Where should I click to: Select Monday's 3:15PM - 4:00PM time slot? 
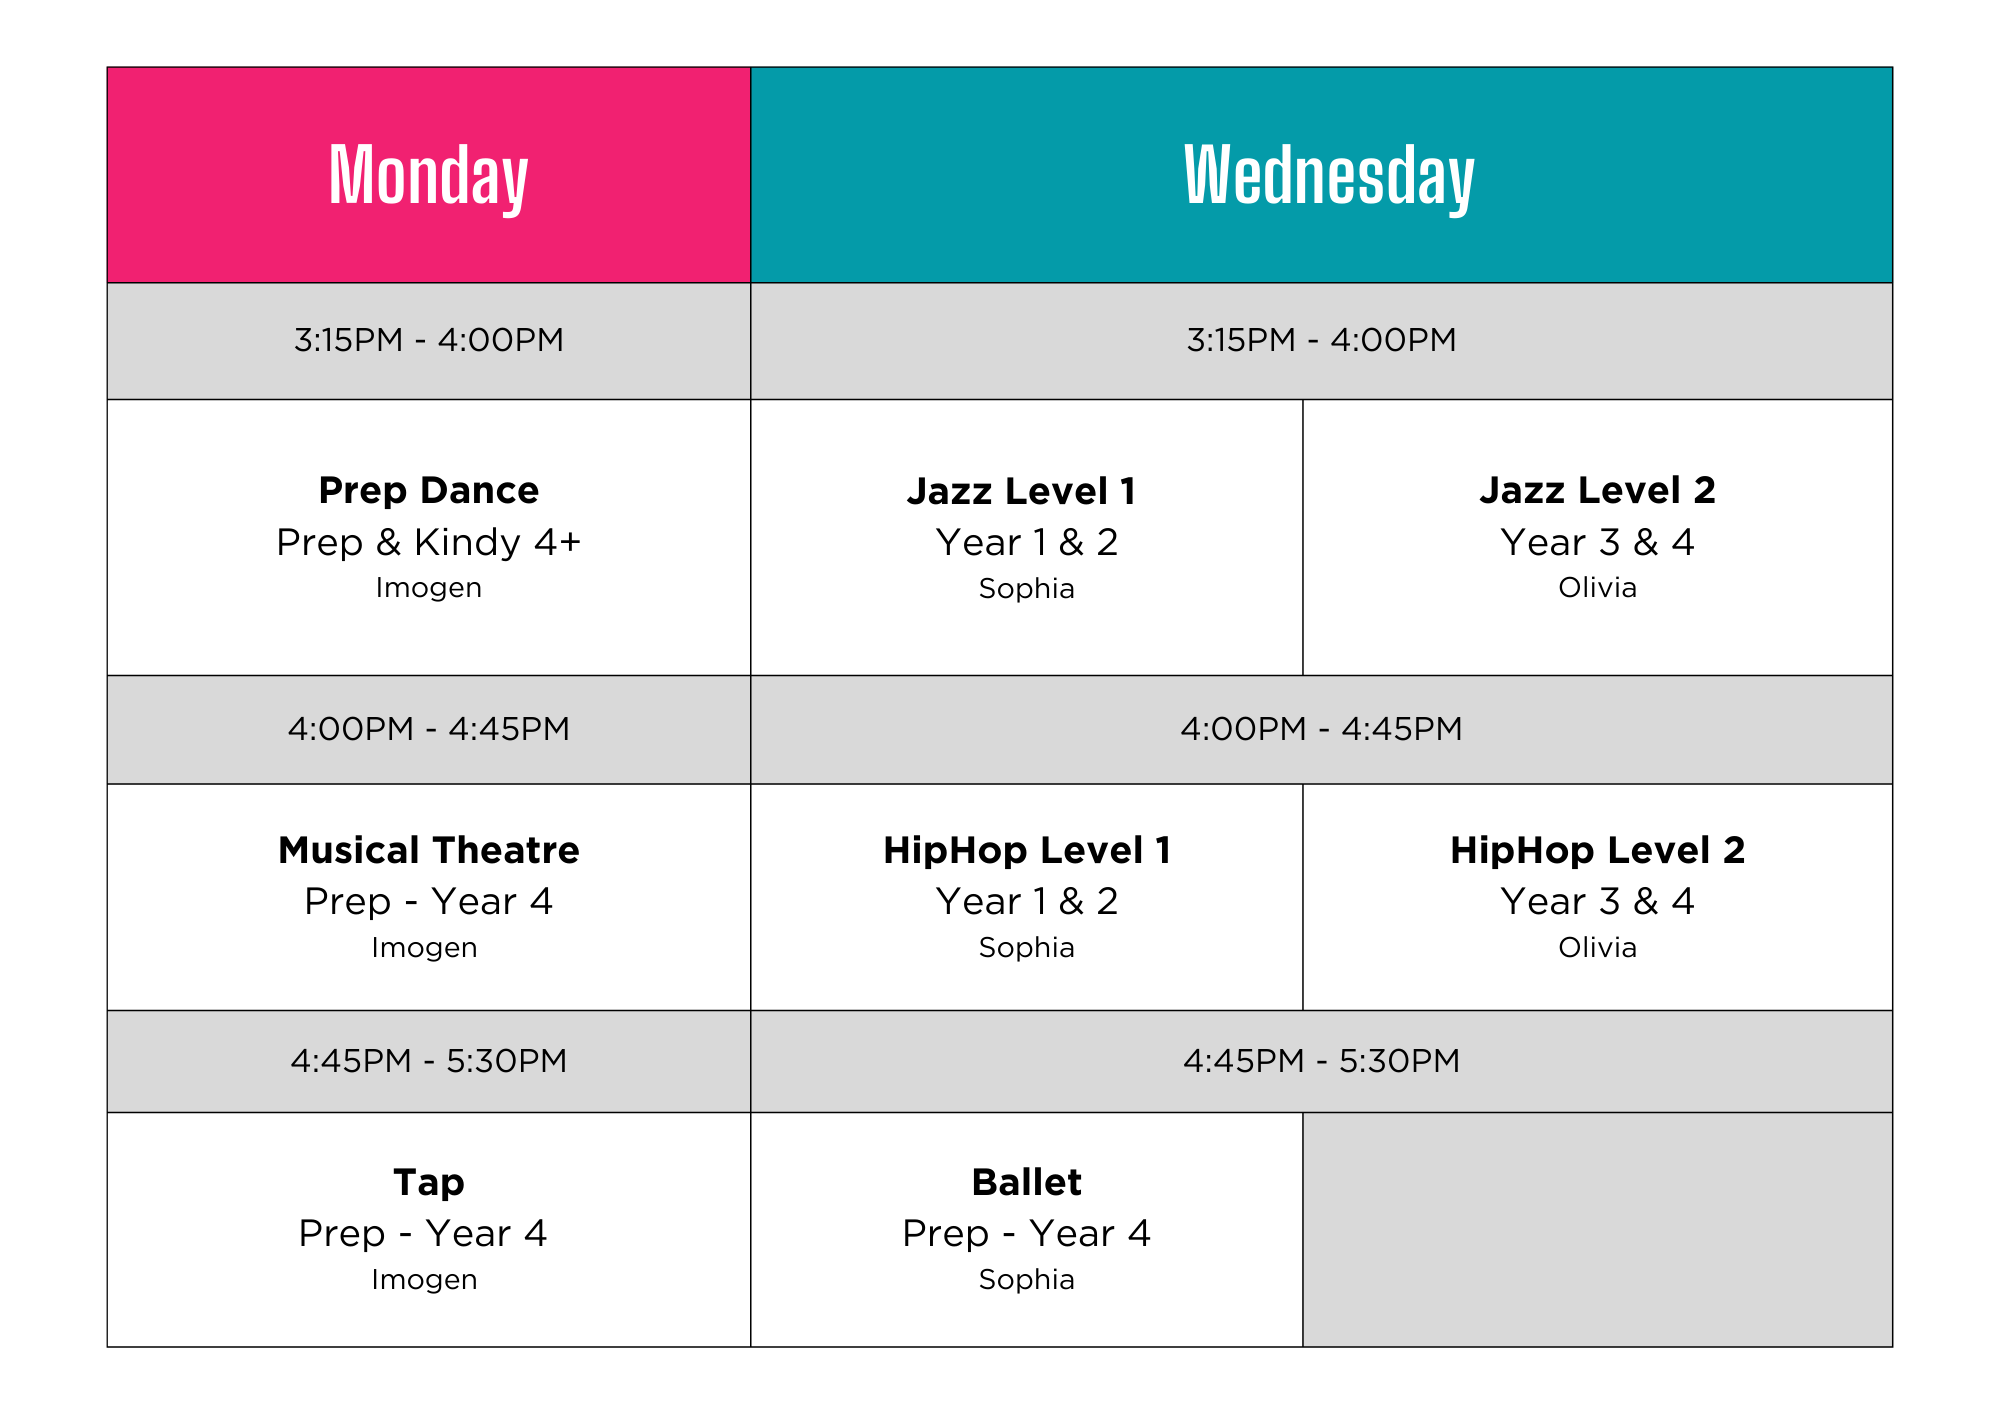[428, 340]
